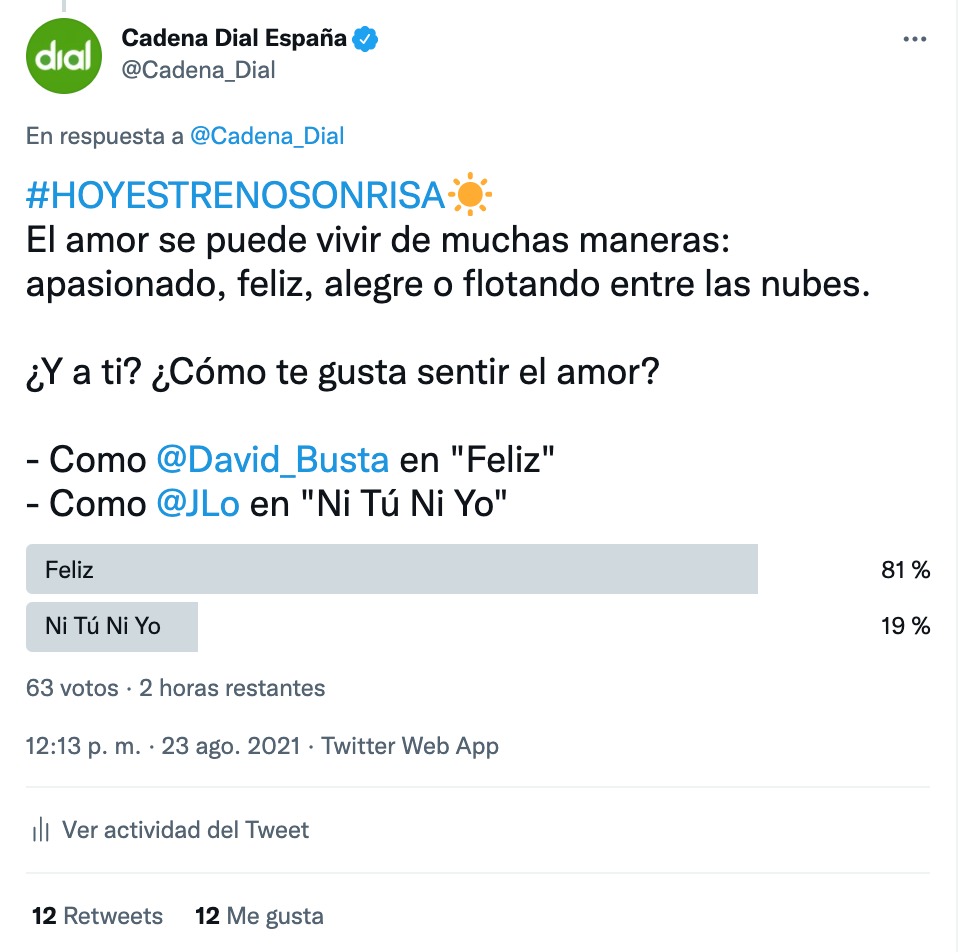Open the Cadena Dial España profile name
The image size is (960, 952).
(x=234, y=40)
